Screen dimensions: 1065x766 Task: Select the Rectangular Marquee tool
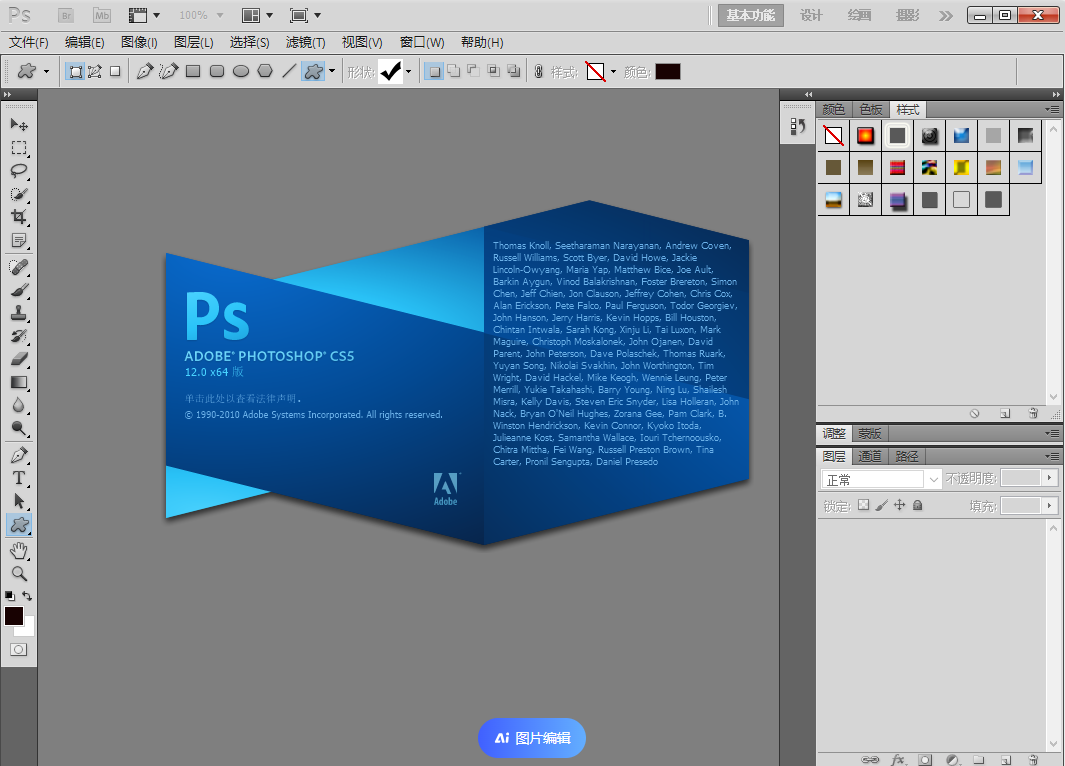click(19, 148)
